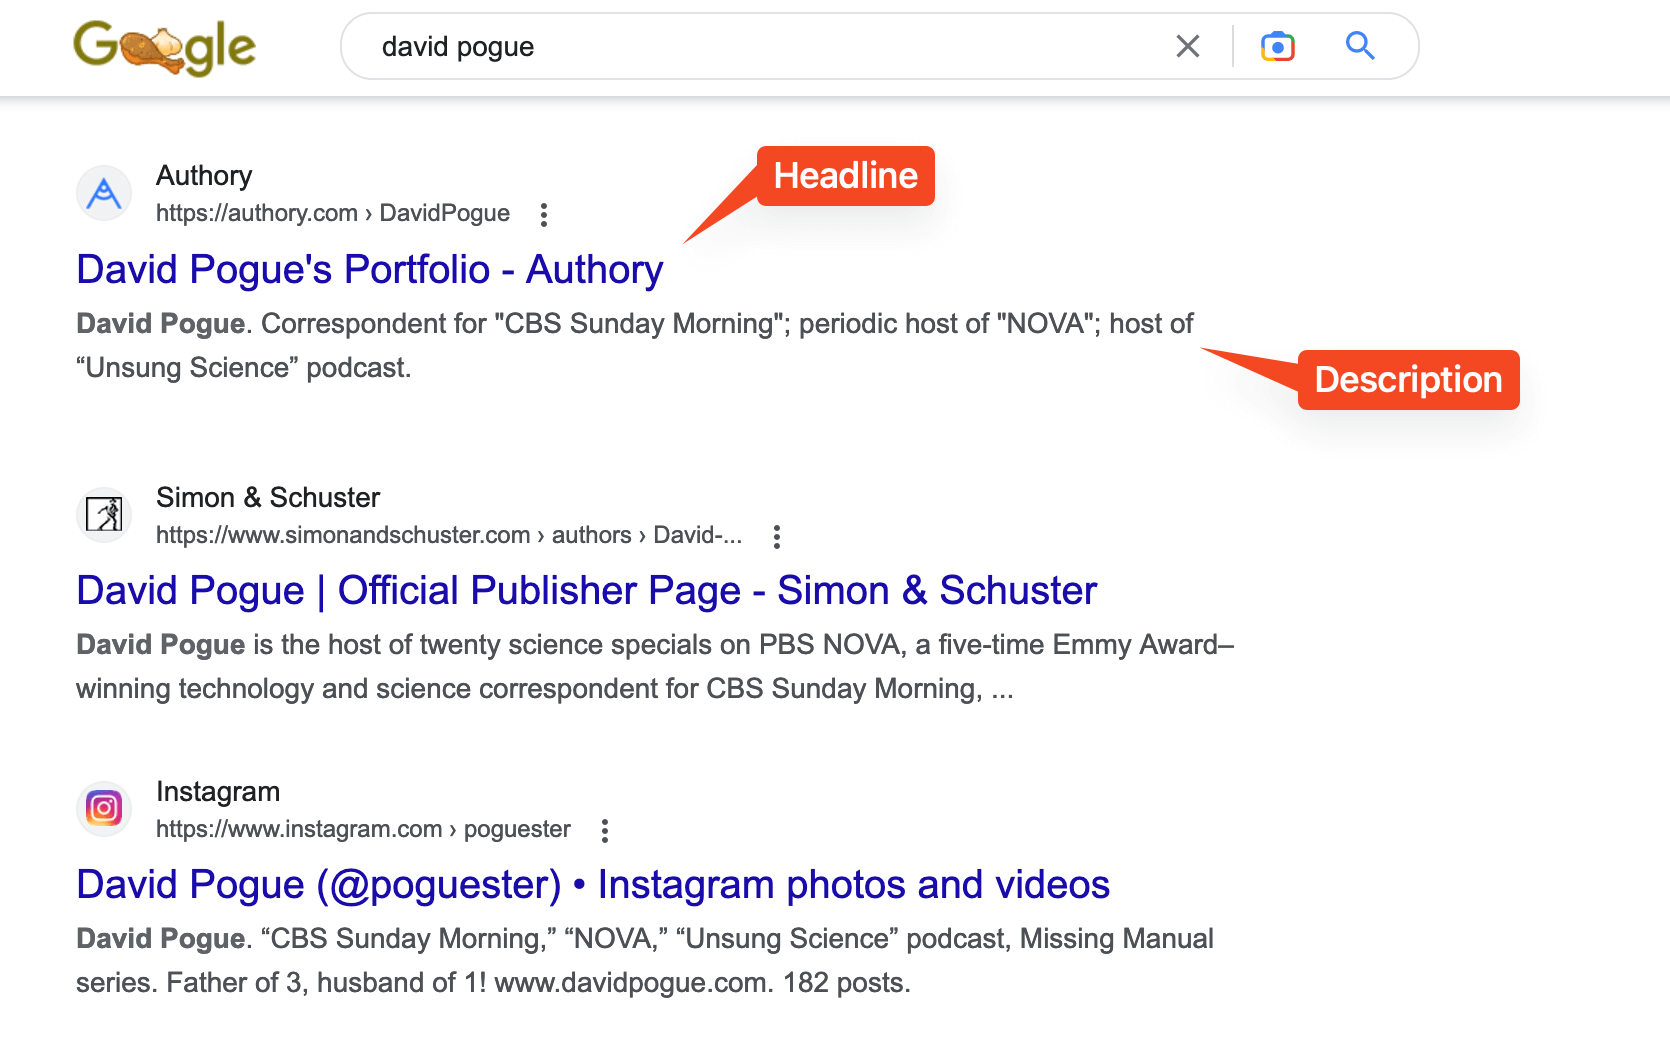The width and height of the screenshot is (1670, 1048).
Task: Click the Authory site favicon
Action: click(x=104, y=193)
